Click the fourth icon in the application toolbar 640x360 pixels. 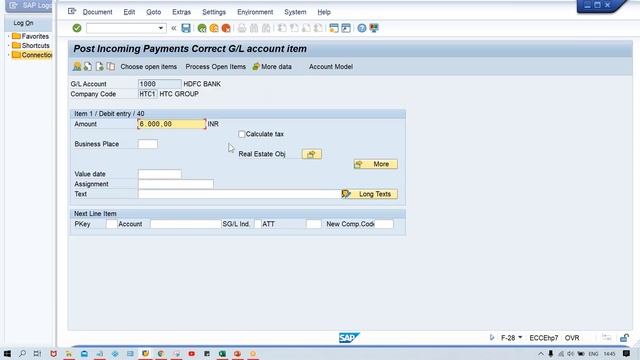[x=111, y=67]
